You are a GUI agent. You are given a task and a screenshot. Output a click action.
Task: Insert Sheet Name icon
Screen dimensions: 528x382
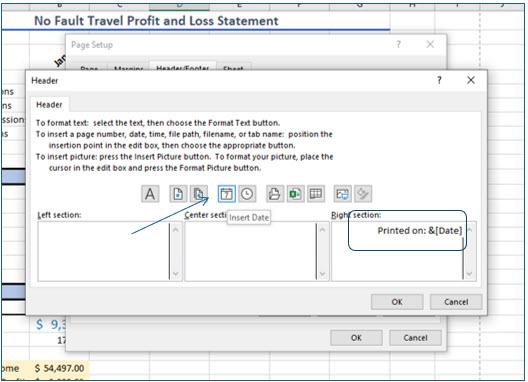point(316,194)
